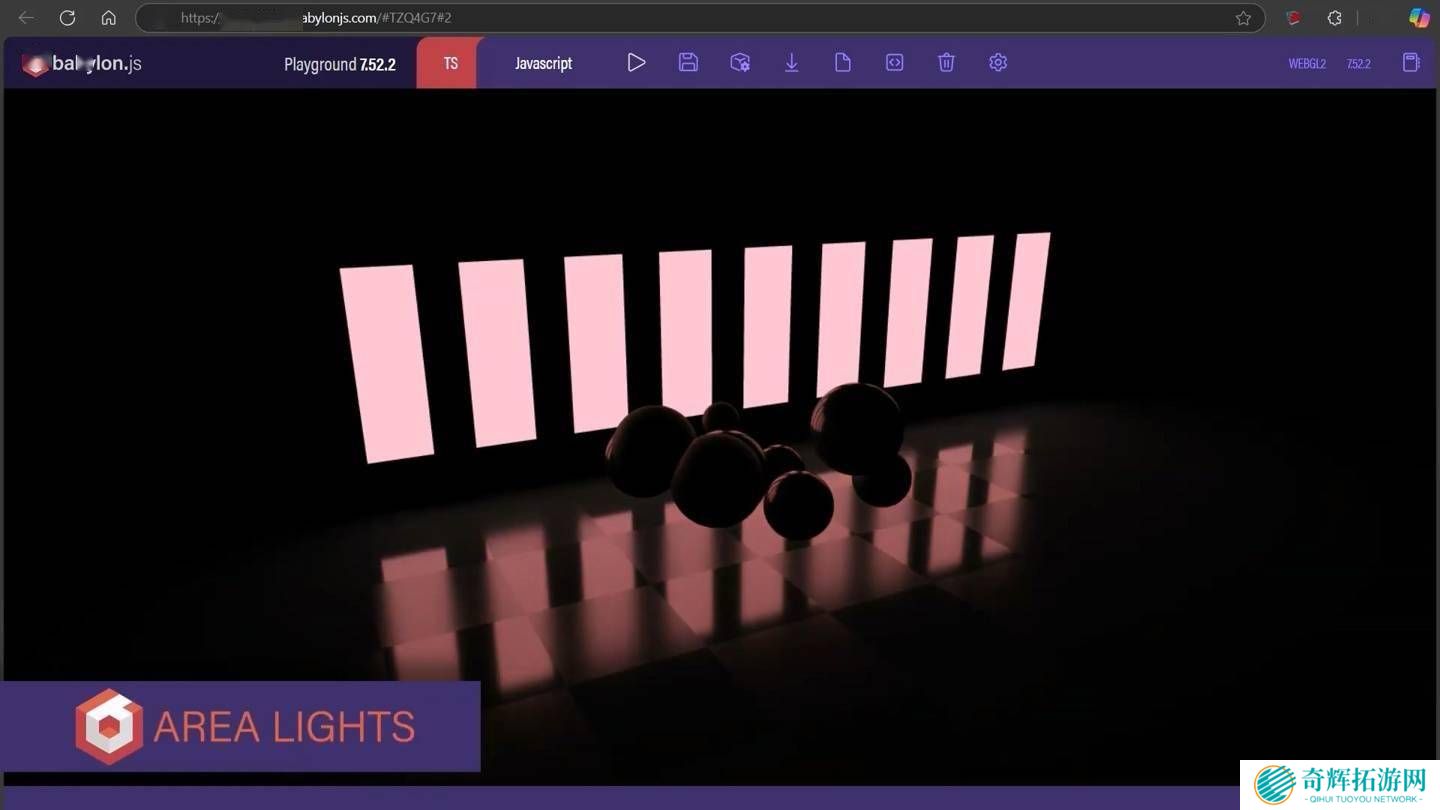
Task: Click the URL address bar
Action: click(700, 18)
